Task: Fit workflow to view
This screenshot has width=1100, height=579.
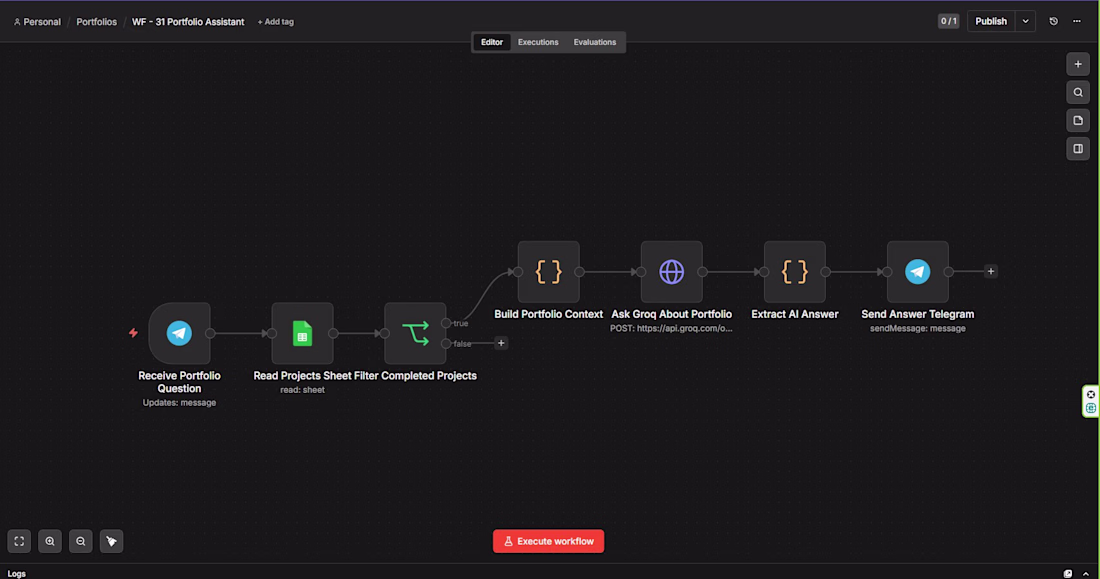Action: (x=19, y=541)
